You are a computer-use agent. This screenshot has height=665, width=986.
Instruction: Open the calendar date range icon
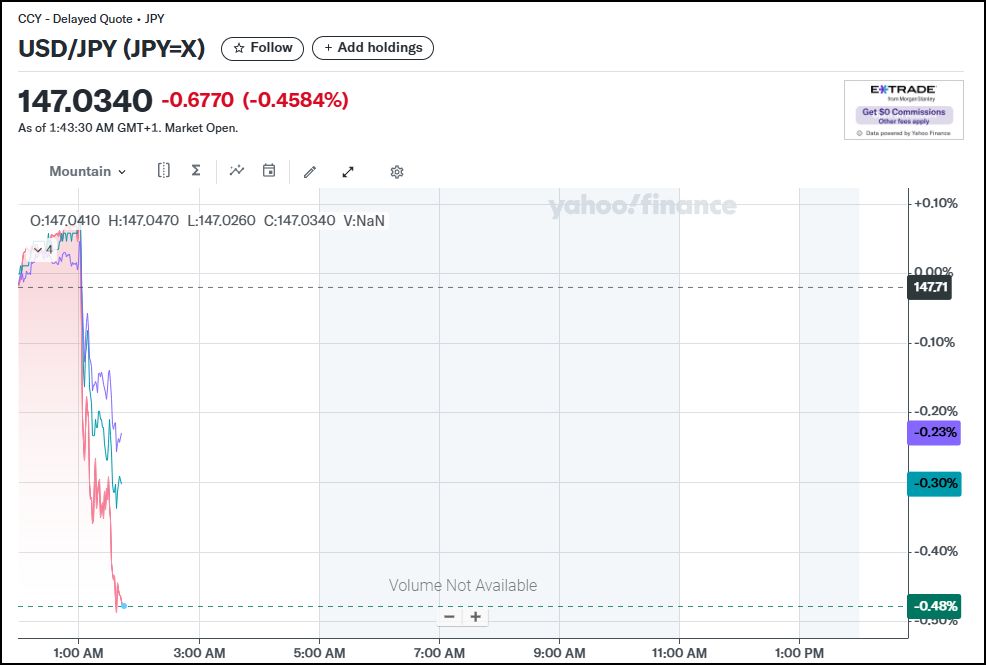click(x=269, y=170)
